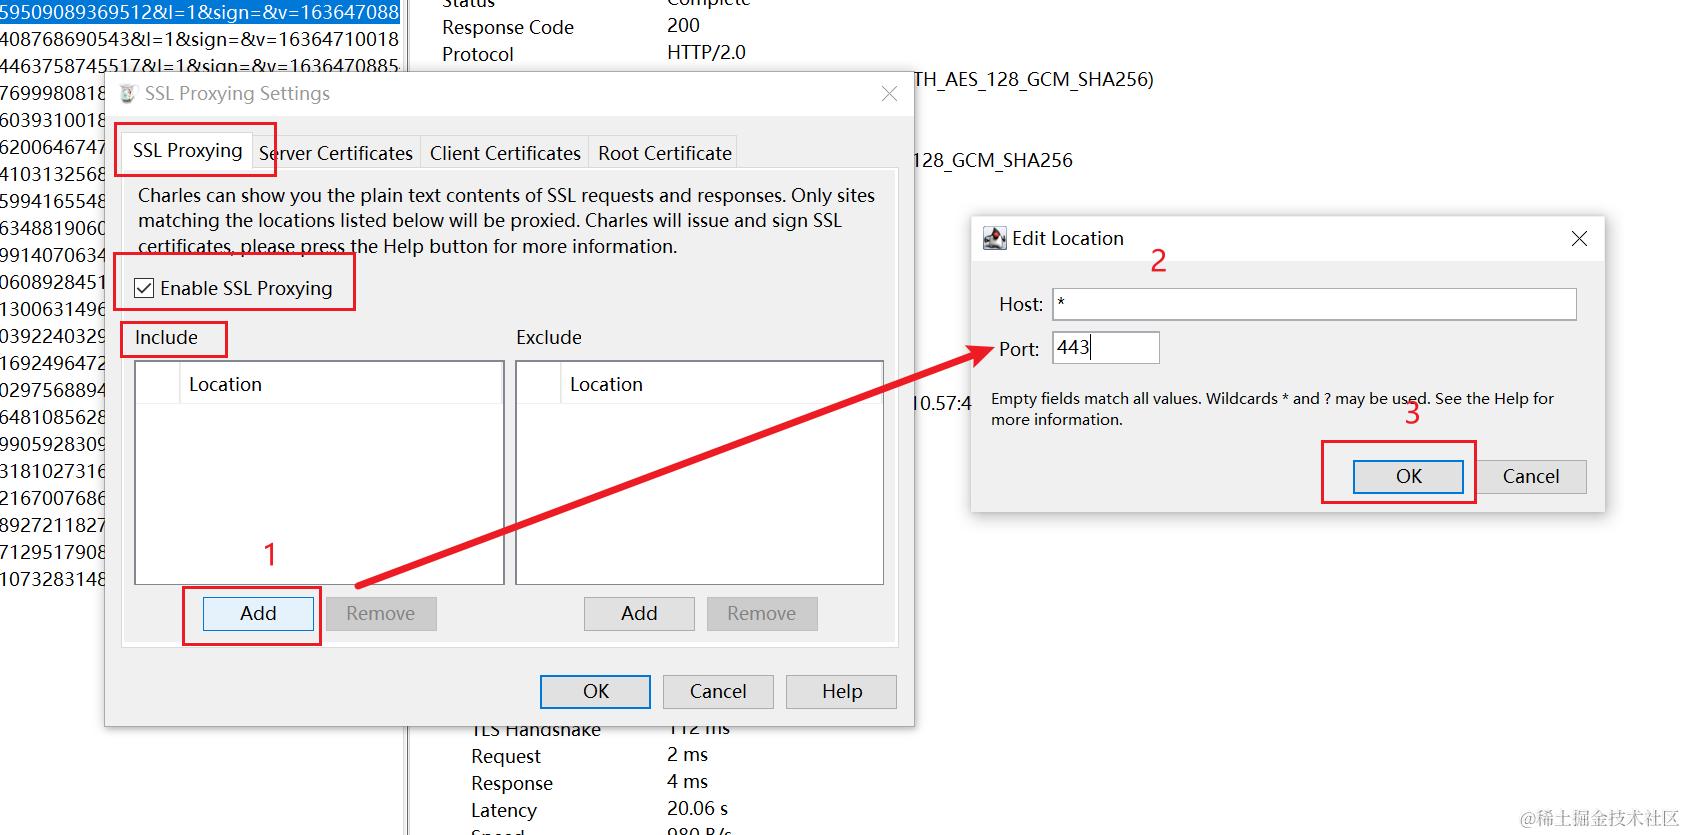Click the SSL Proxying Settings title bar icon
This screenshot has height=835, width=1686.
[x=127, y=94]
